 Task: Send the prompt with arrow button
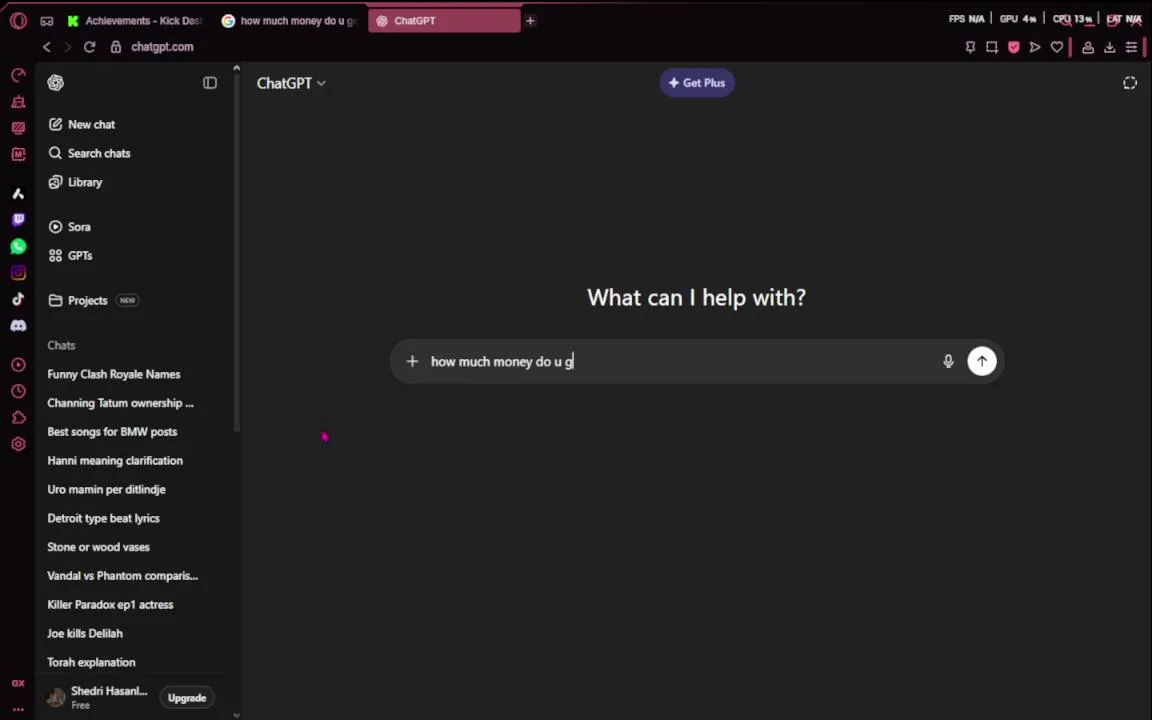(x=982, y=361)
